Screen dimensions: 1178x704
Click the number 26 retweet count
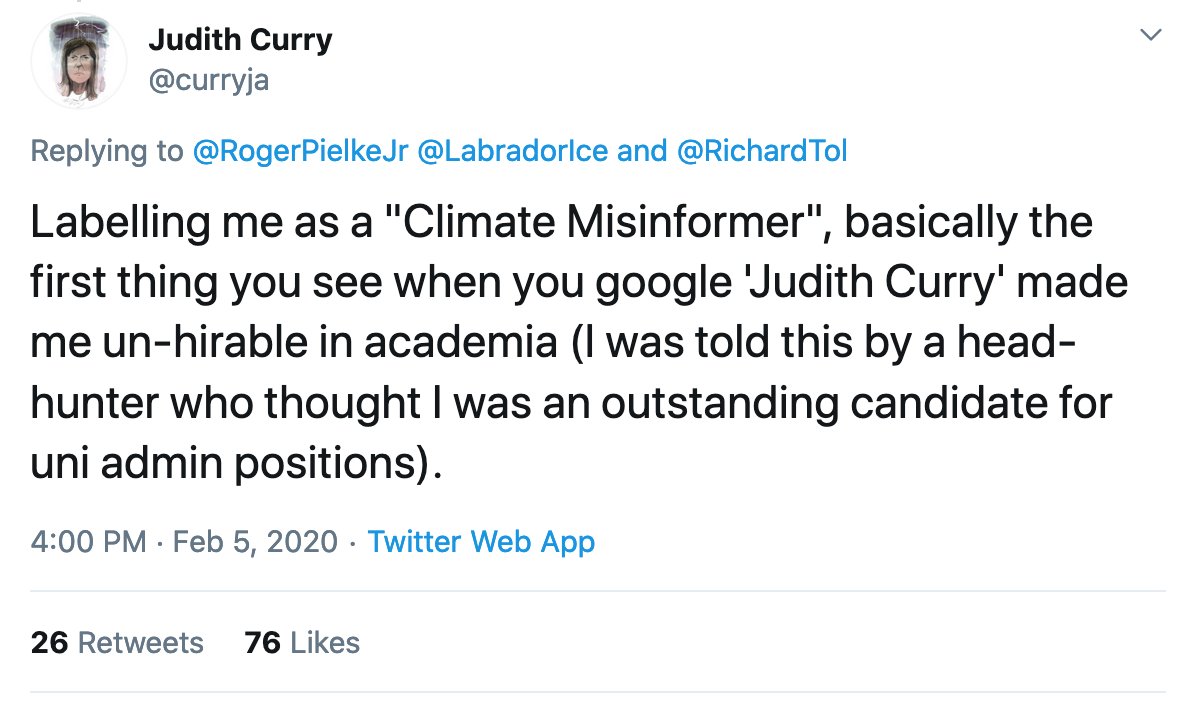[49, 642]
